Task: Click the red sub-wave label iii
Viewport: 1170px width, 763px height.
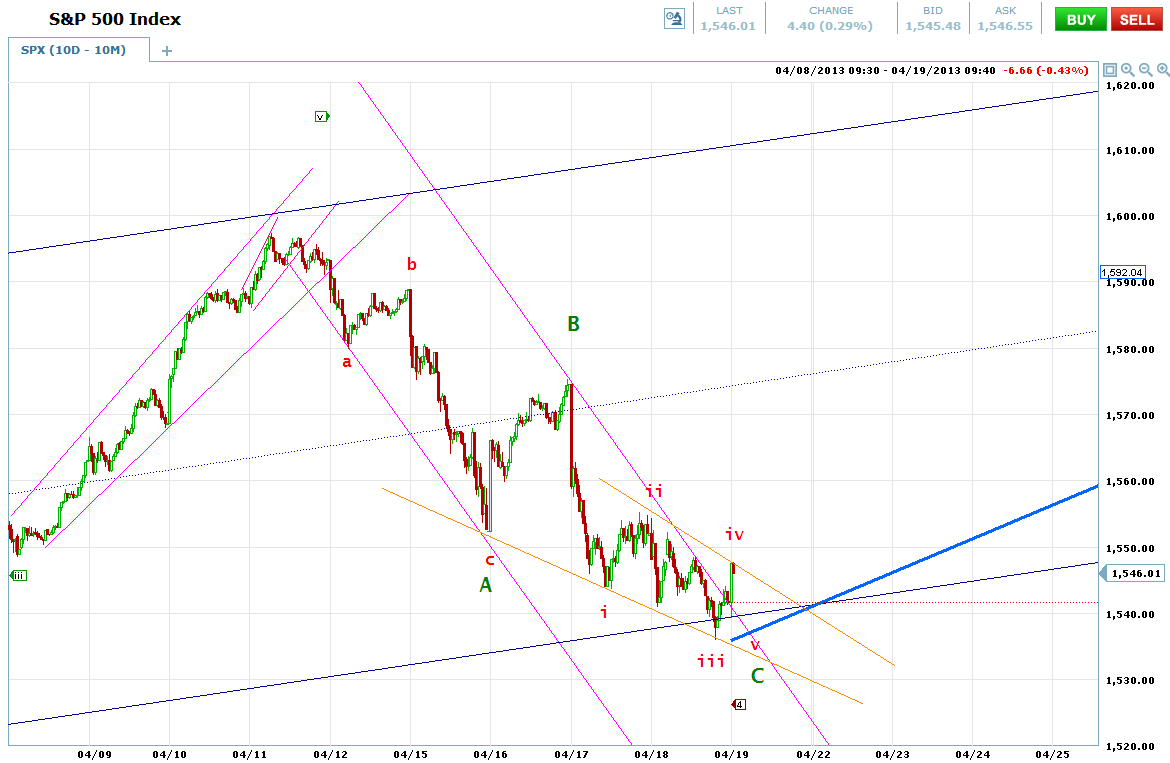Action: click(710, 661)
